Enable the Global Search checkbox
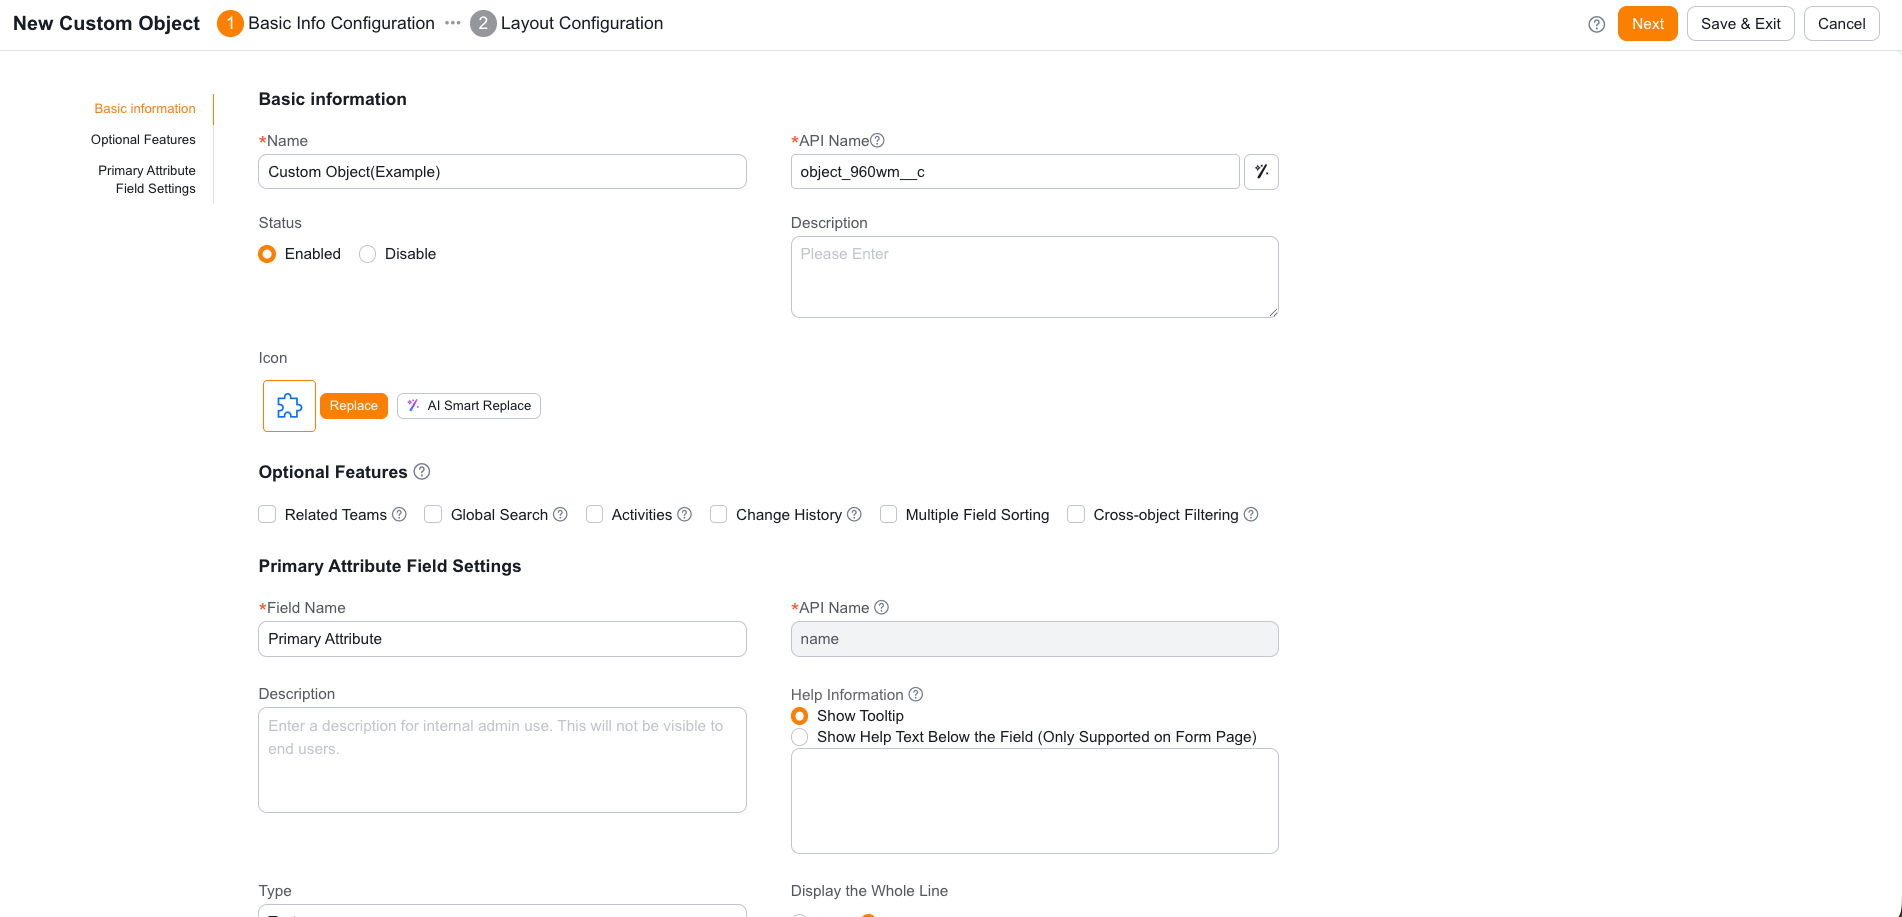Screen dimensions: 1902x917 [433, 514]
